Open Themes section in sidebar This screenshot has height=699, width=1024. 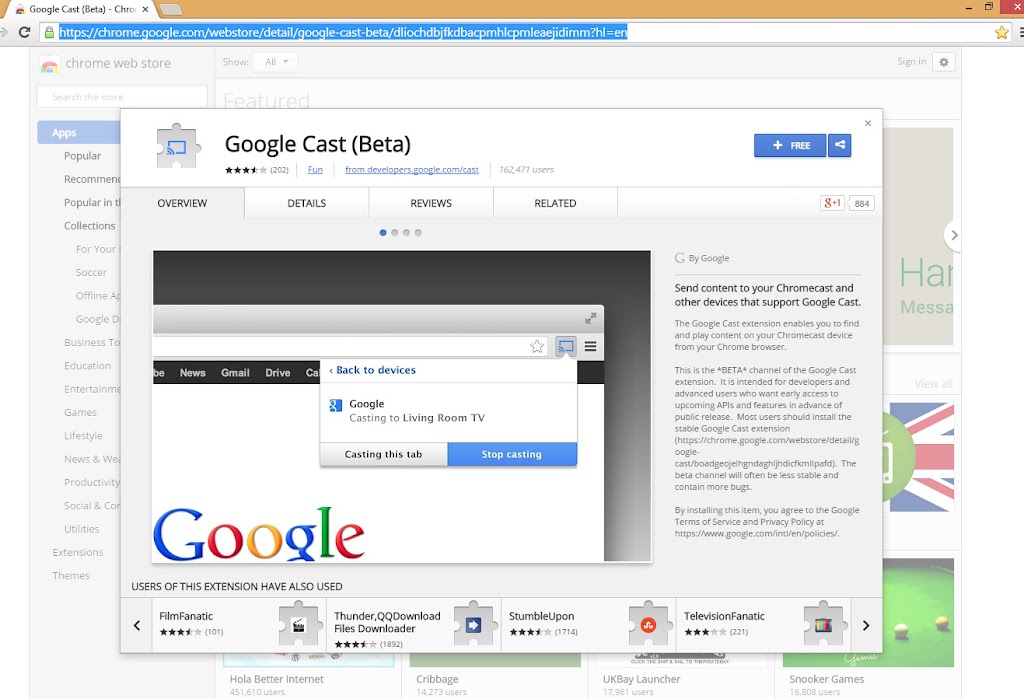pyautogui.click(x=71, y=576)
